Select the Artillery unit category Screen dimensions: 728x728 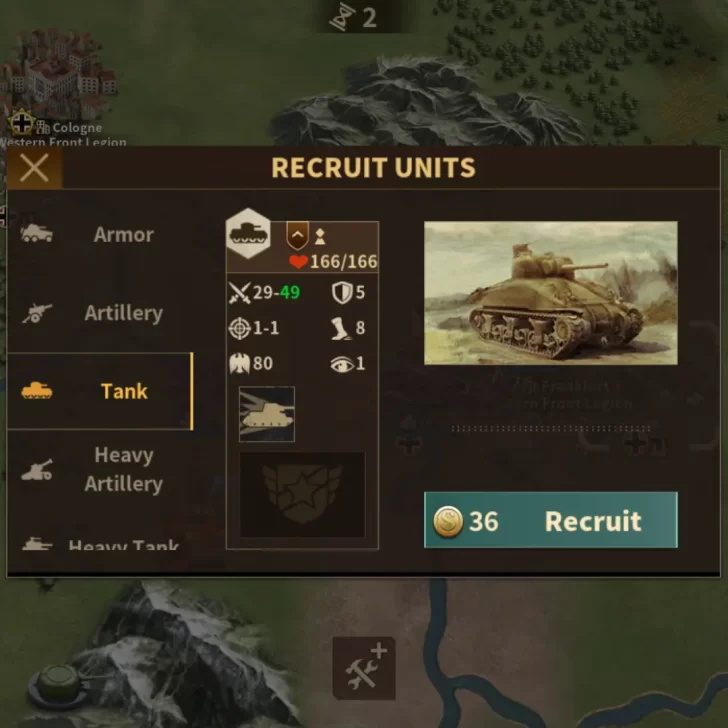100,313
